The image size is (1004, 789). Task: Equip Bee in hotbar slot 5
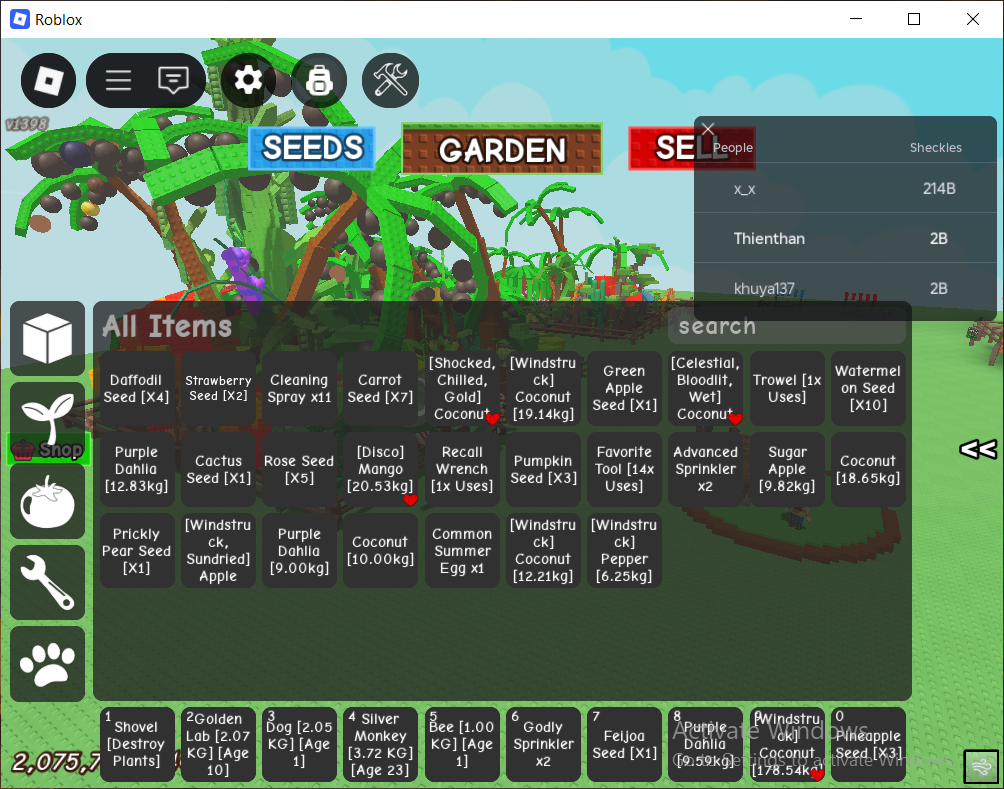coord(462,744)
